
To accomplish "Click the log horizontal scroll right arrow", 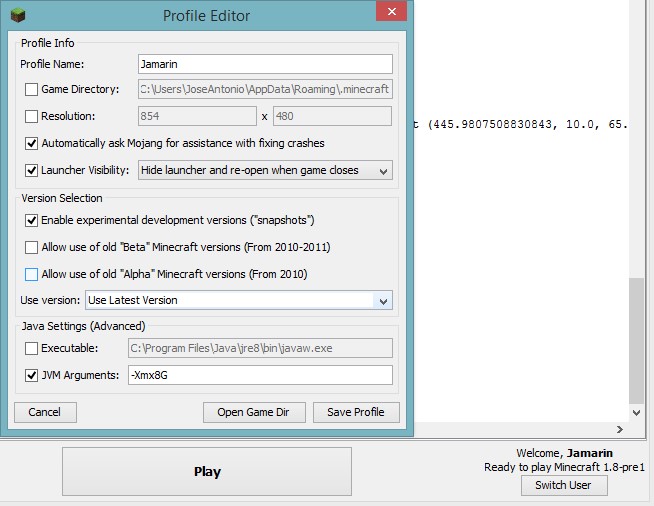I will click(x=620, y=429).
